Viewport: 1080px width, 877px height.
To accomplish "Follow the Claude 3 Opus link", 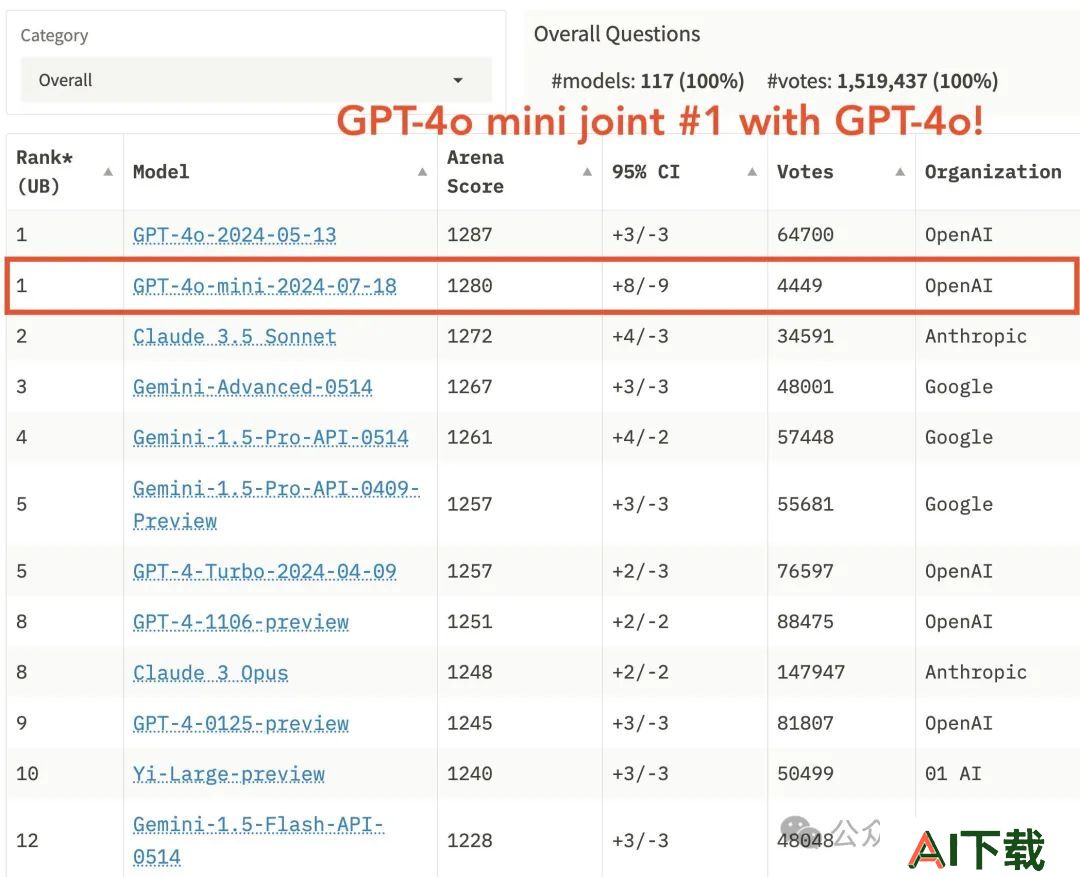I will 210,672.
